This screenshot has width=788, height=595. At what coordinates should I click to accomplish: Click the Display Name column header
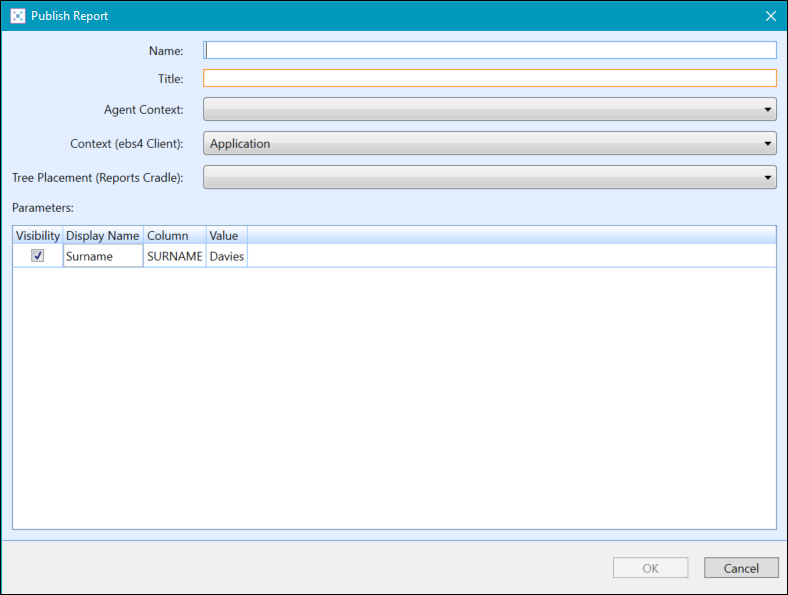(x=103, y=236)
